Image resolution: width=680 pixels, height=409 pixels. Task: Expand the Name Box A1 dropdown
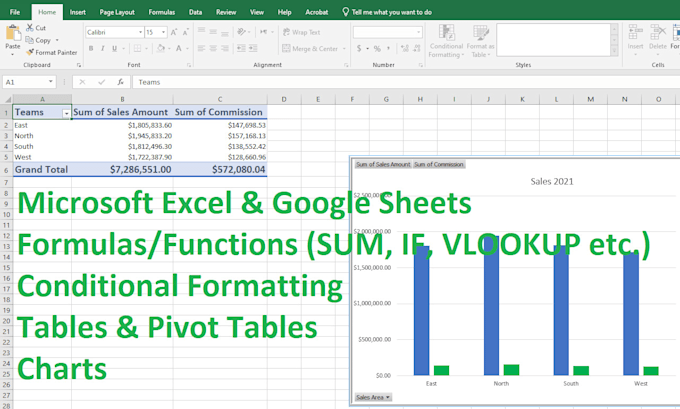[51, 82]
